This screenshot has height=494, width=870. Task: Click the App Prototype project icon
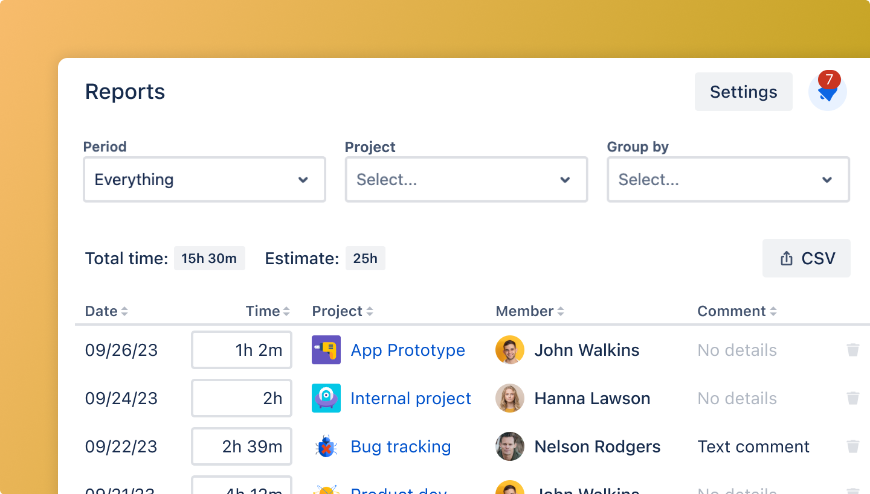coord(326,350)
